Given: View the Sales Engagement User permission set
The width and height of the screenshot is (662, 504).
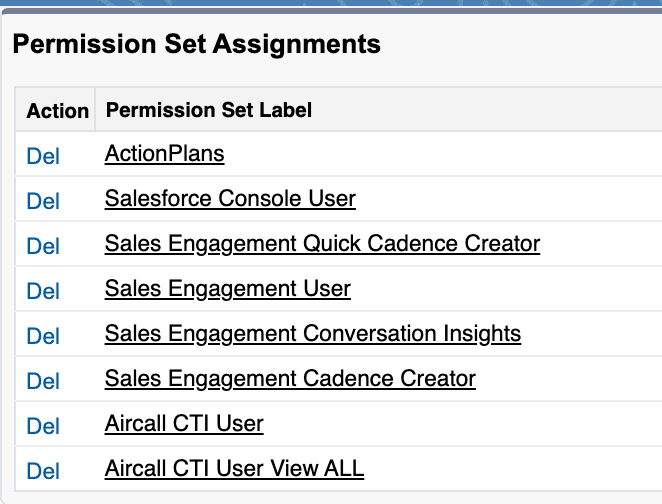Looking at the screenshot, I should [227, 289].
